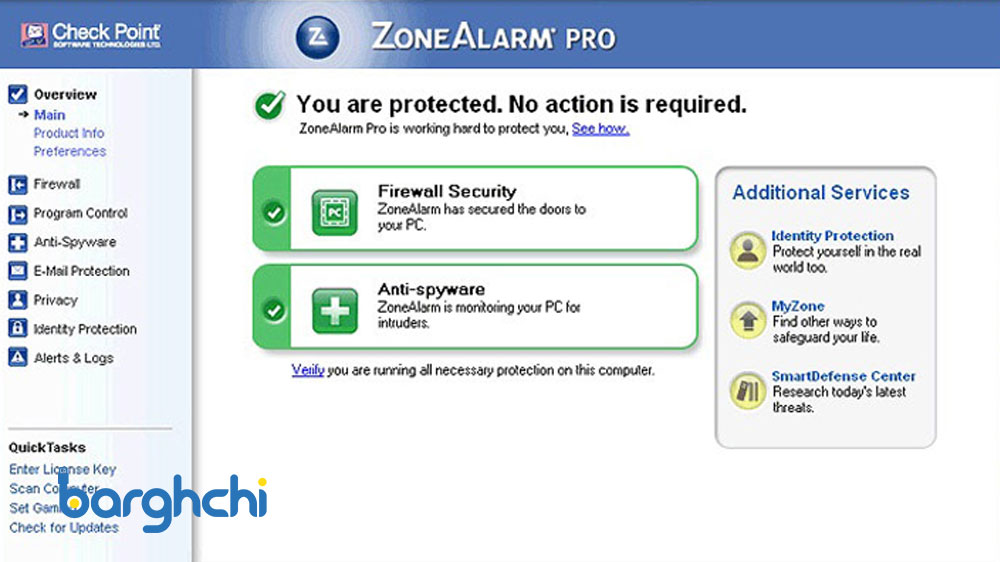Click the Verify protection link
The height and width of the screenshot is (562, 1000).
point(308,370)
